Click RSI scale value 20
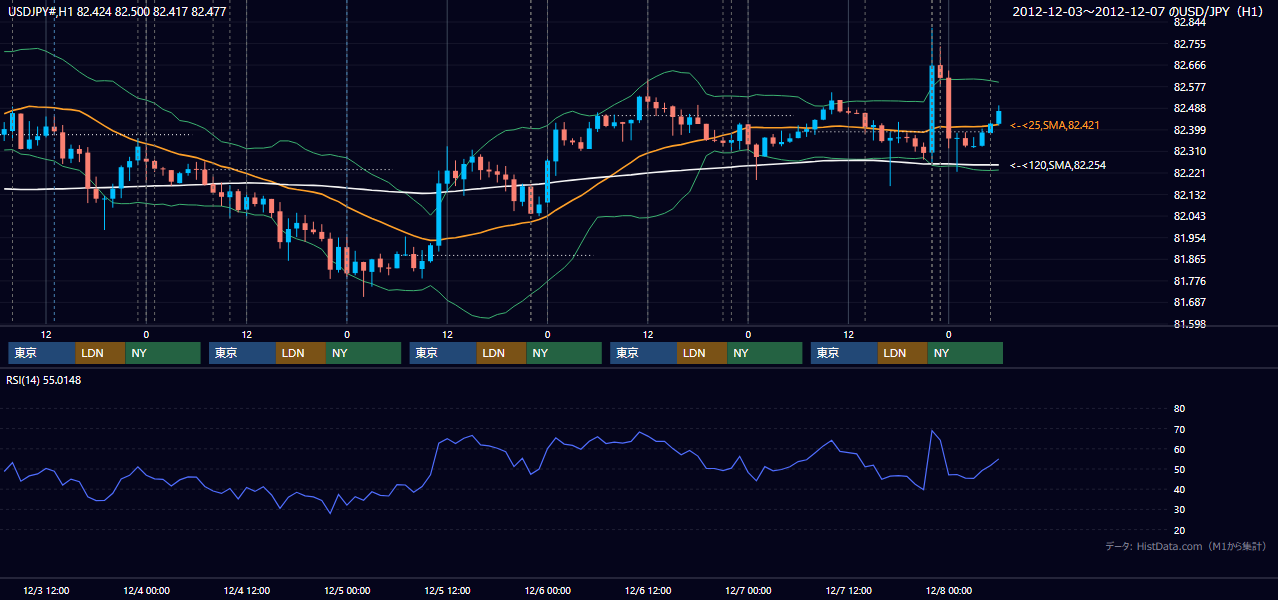The width and height of the screenshot is (1278, 600). pyautogui.click(x=1179, y=530)
